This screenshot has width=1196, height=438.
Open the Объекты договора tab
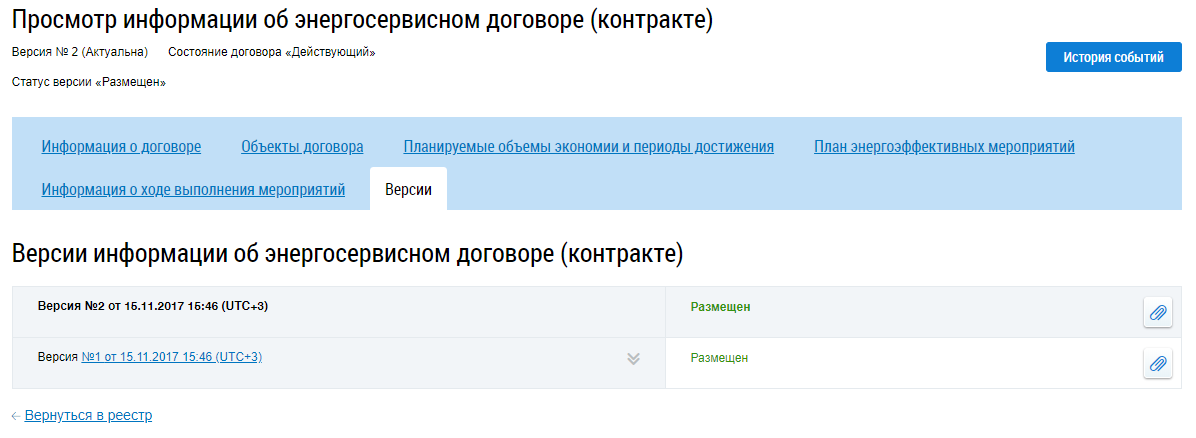tap(302, 147)
